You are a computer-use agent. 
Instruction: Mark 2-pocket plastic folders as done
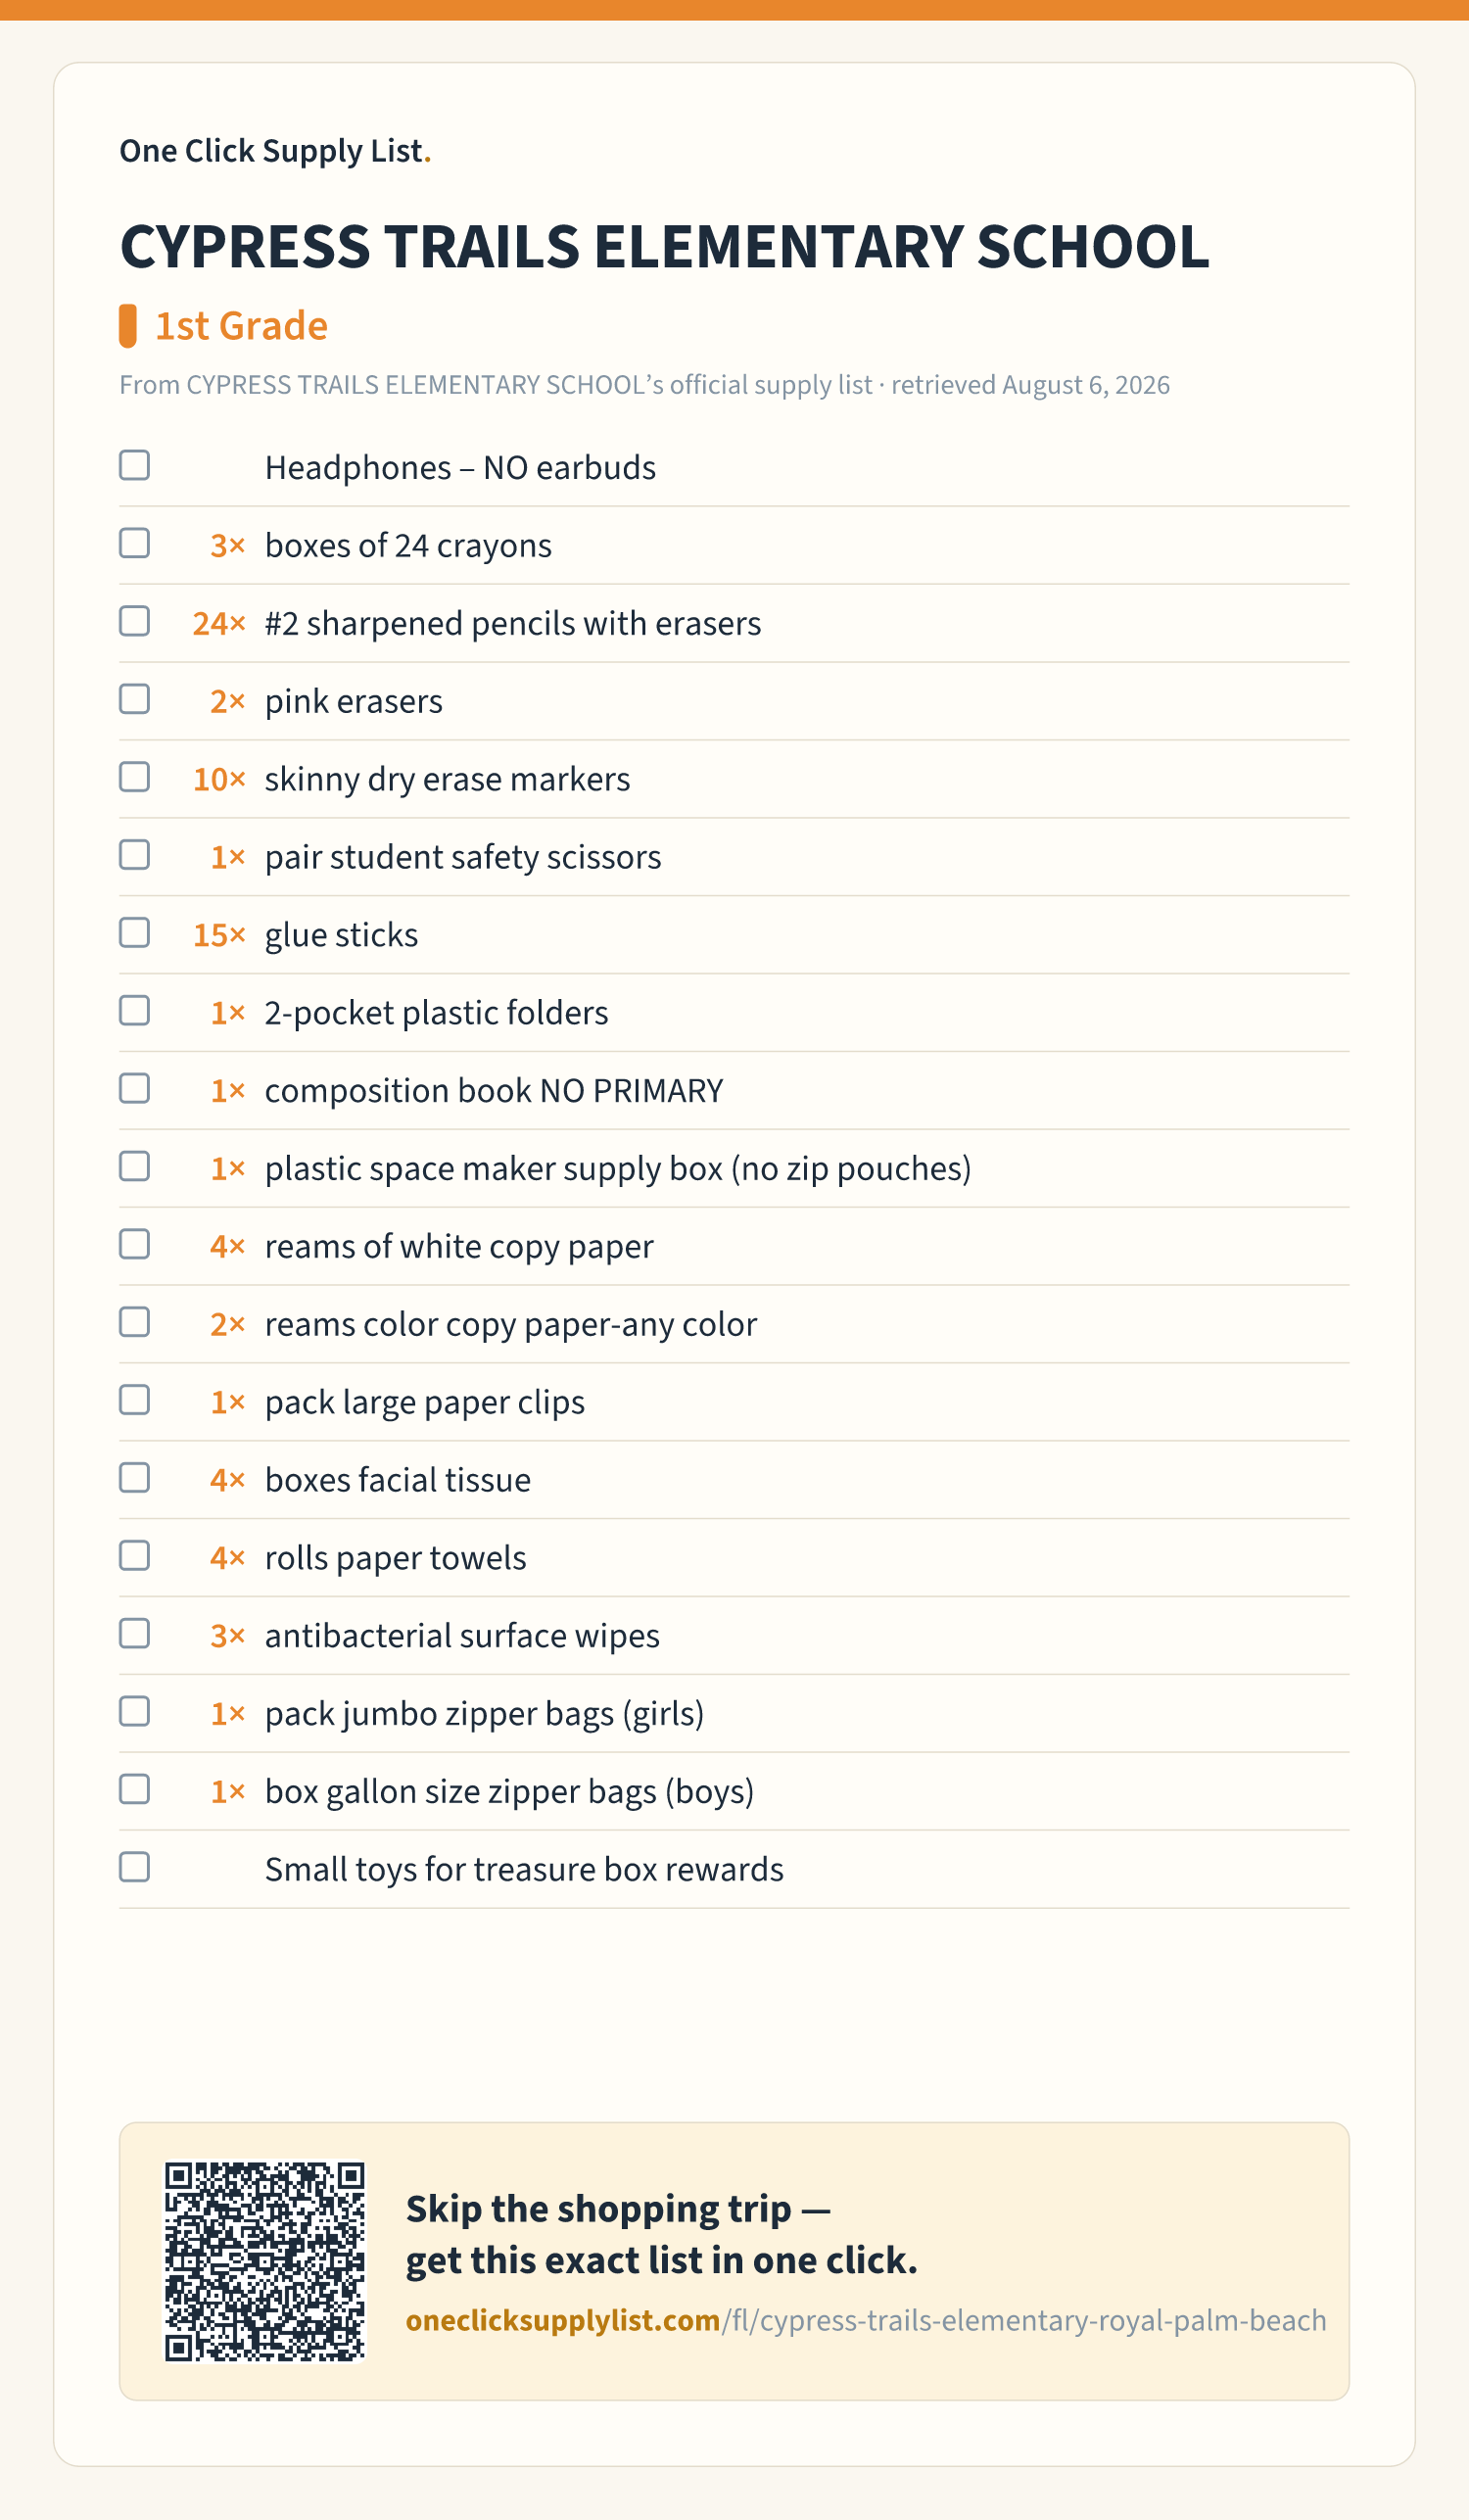point(134,1011)
